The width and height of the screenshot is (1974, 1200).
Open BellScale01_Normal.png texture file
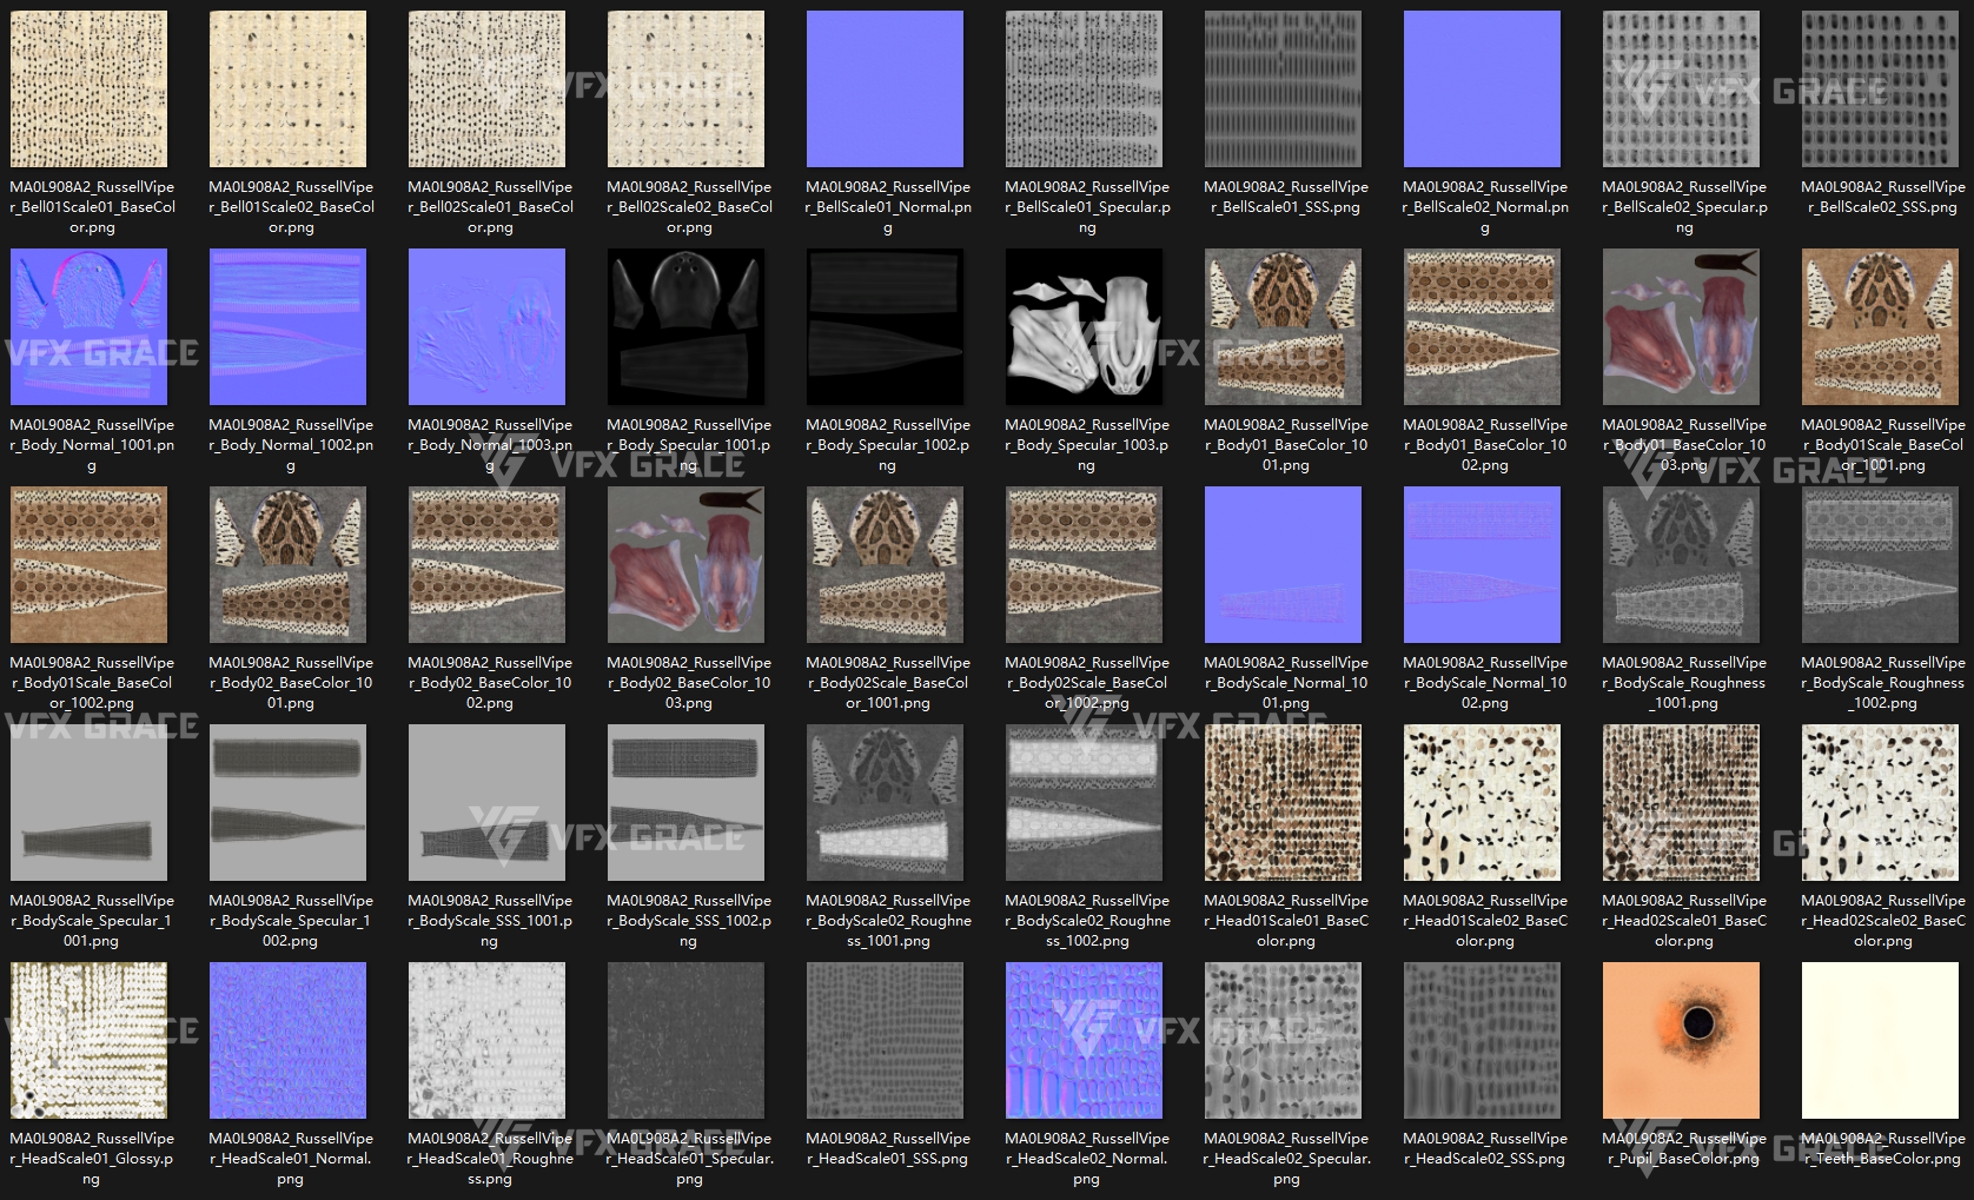885,88
